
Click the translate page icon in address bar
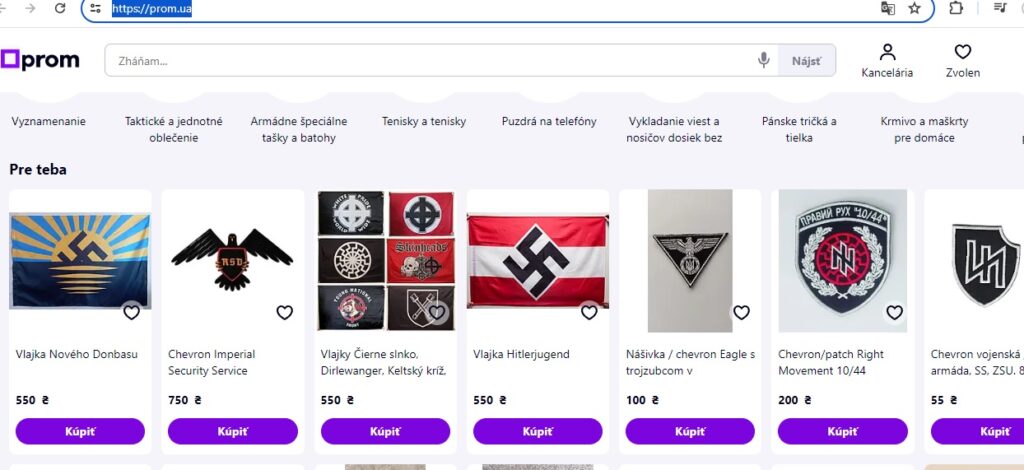[x=887, y=8]
